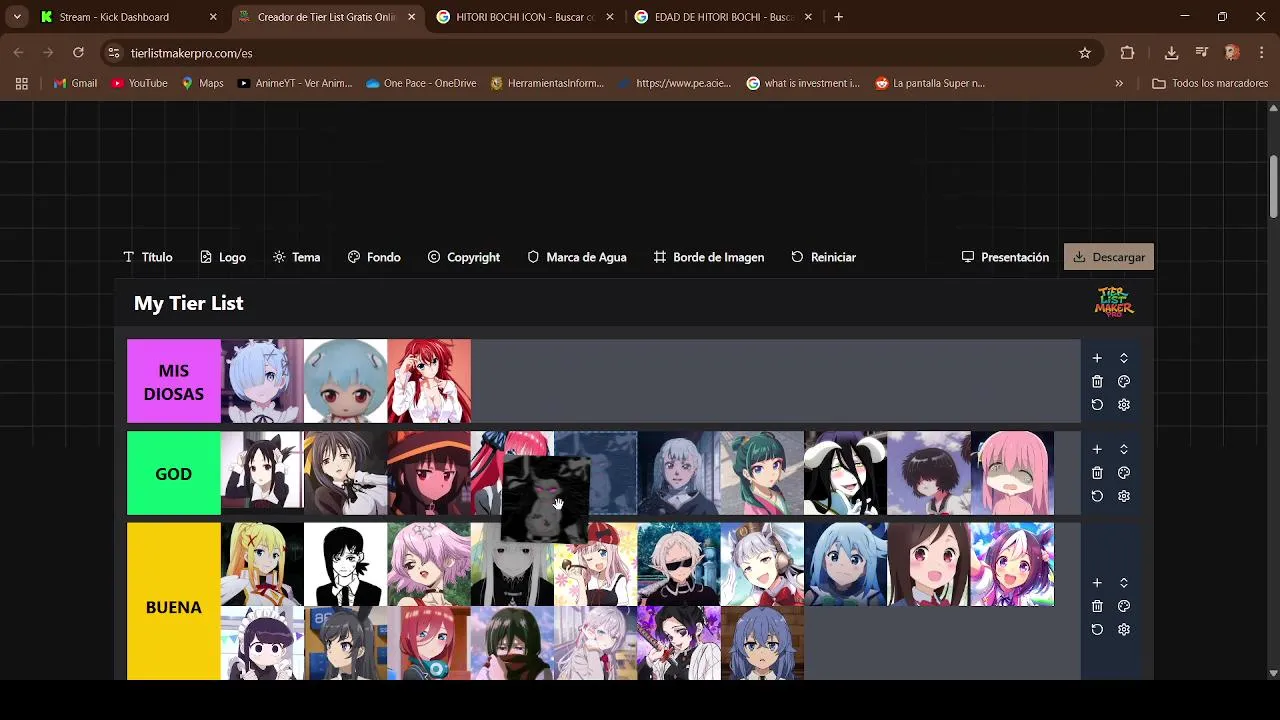Reset the GOD row with circular arrow
This screenshot has height=720, width=1280.
1097,496
